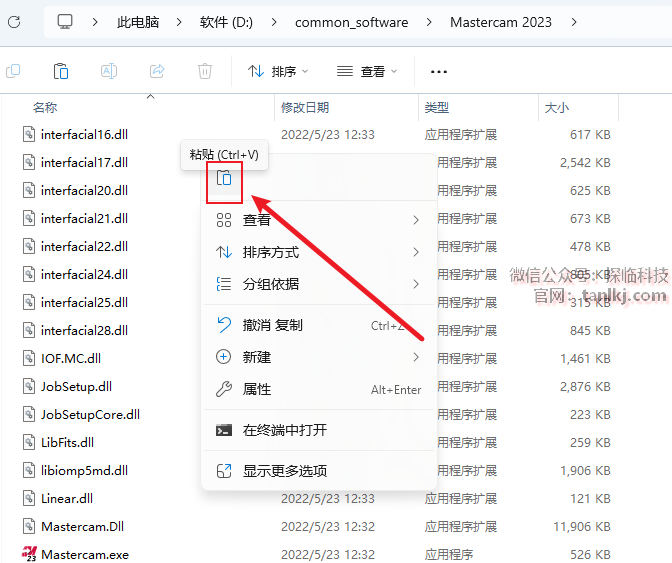
Task: Click the 2,876 KB size cell
Action: [585, 386]
